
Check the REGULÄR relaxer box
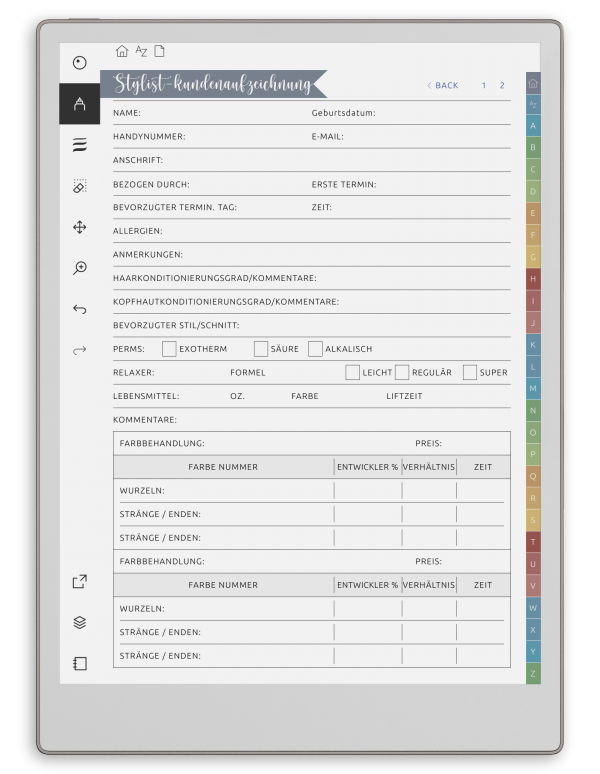pyautogui.click(x=402, y=372)
